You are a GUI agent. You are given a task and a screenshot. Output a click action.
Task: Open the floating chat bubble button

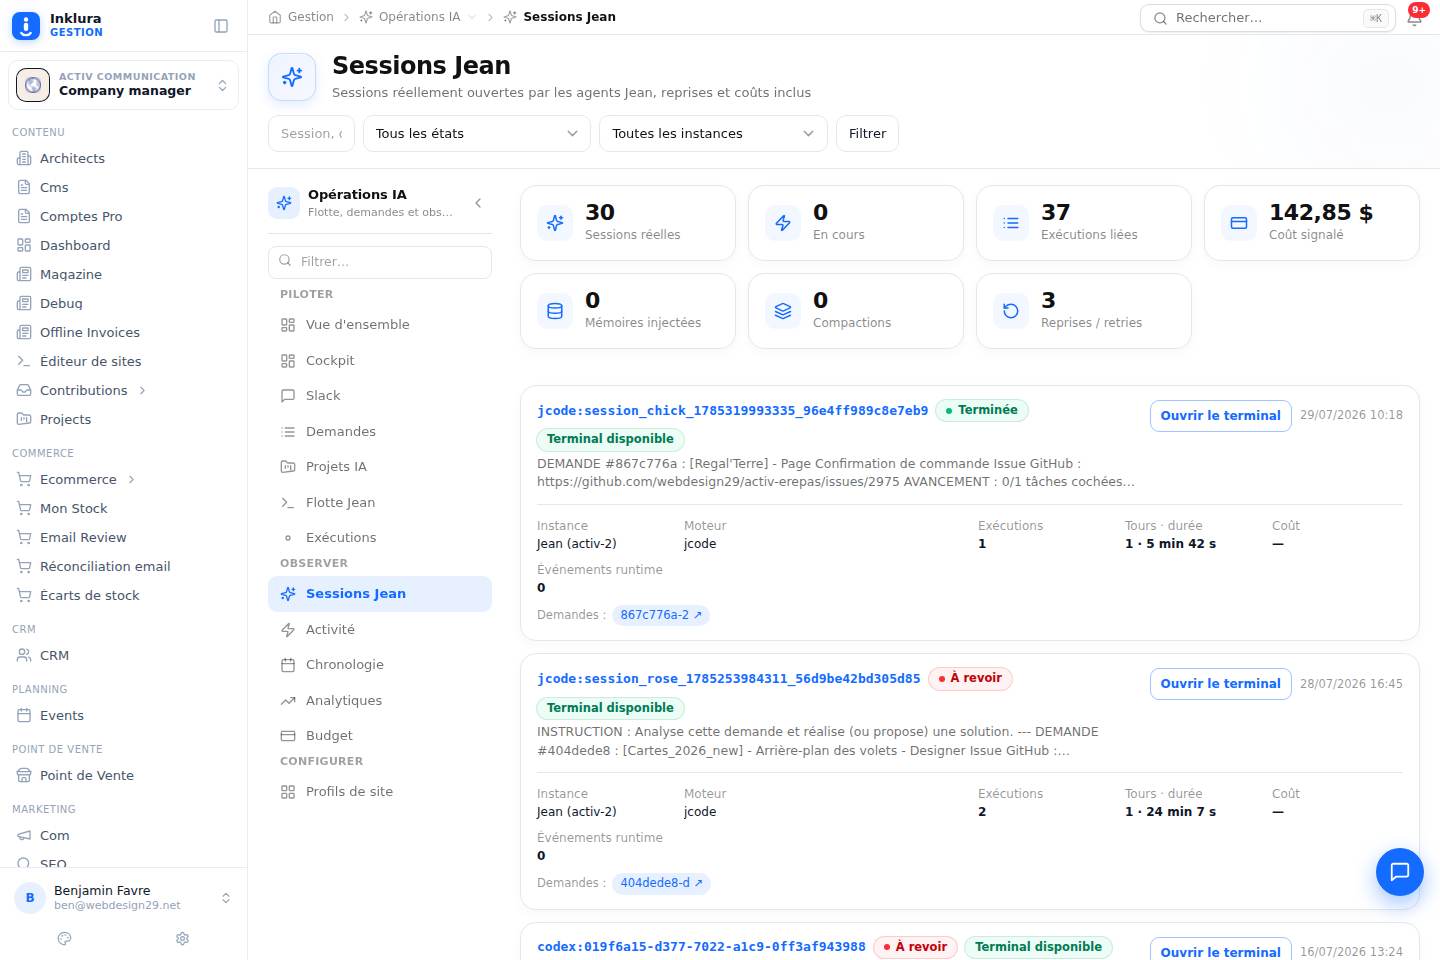coord(1399,872)
